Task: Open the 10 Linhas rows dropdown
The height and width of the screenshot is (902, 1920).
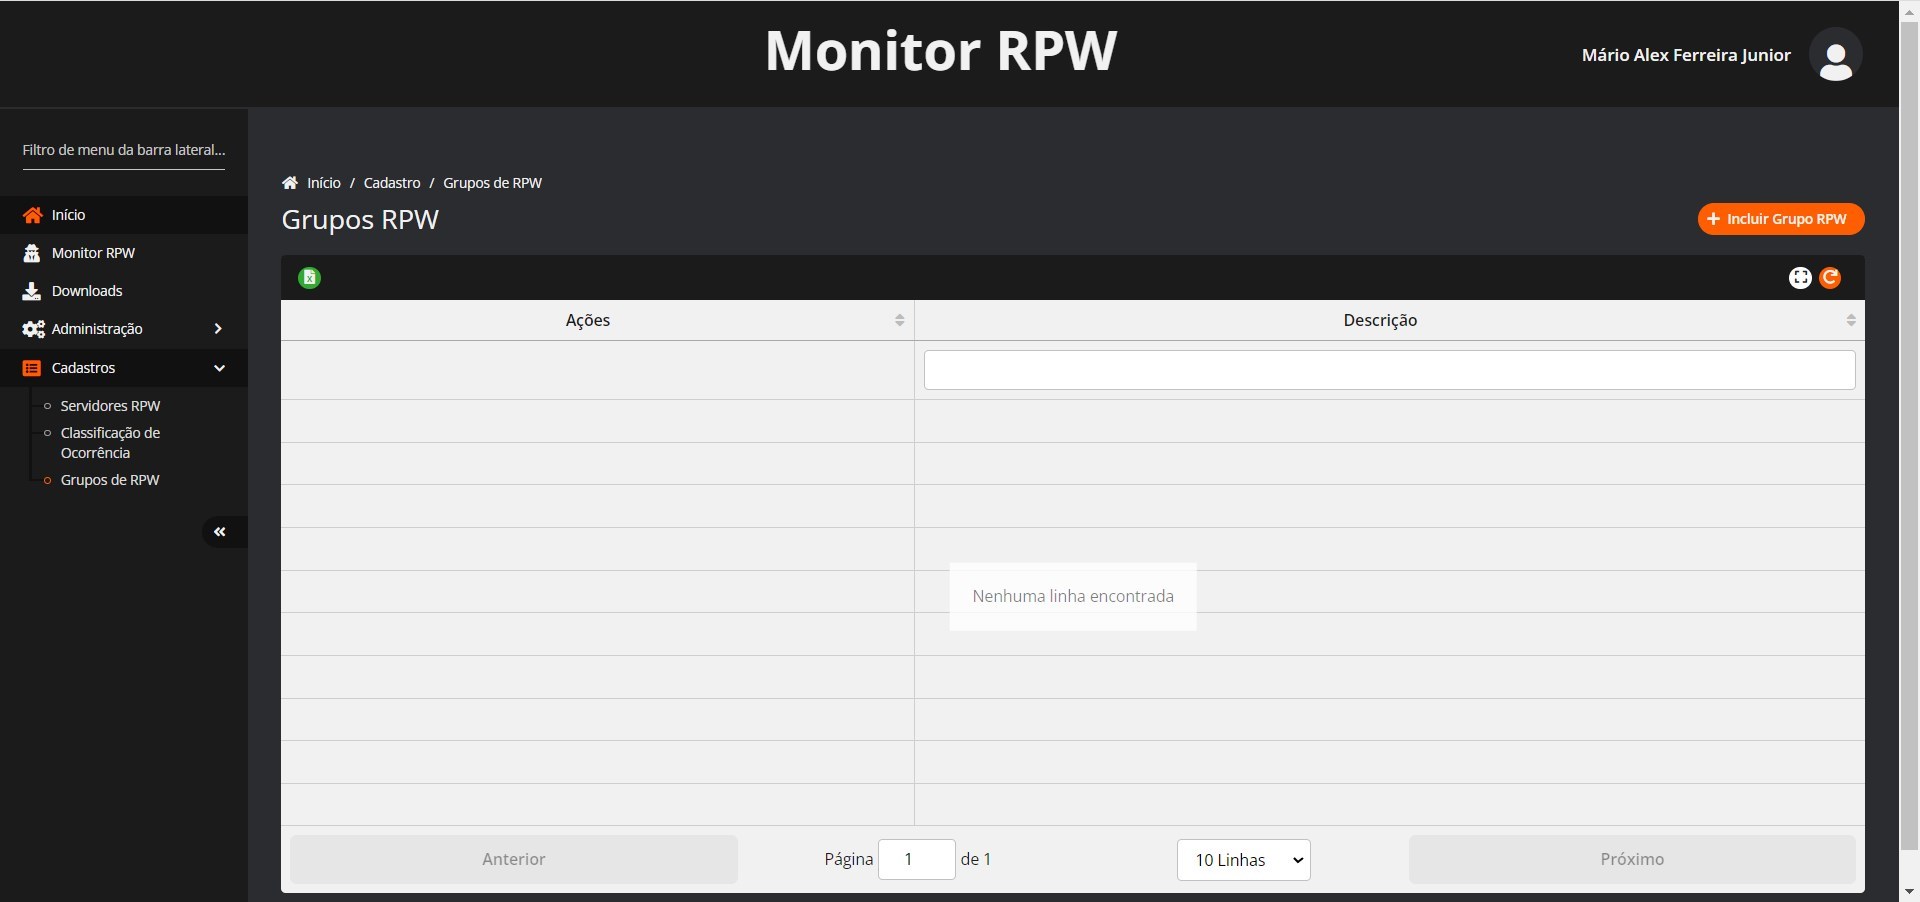Action: (x=1243, y=860)
